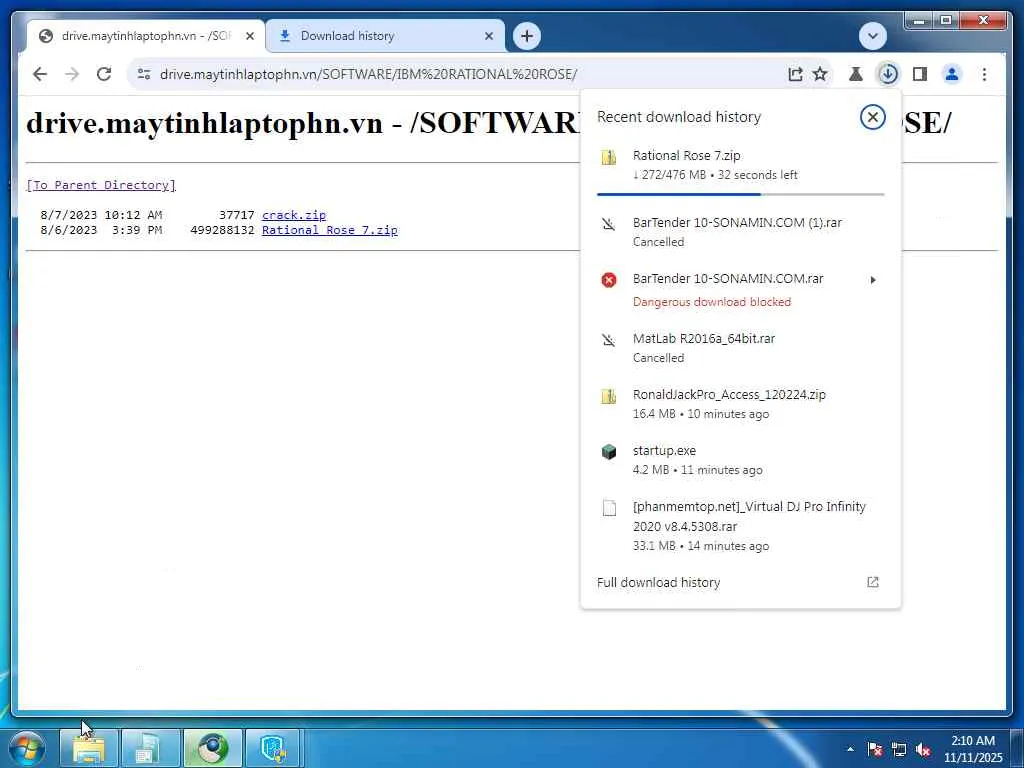
Task: Open the taskbar clock showing 2:10 AM
Action: point(973,749)
